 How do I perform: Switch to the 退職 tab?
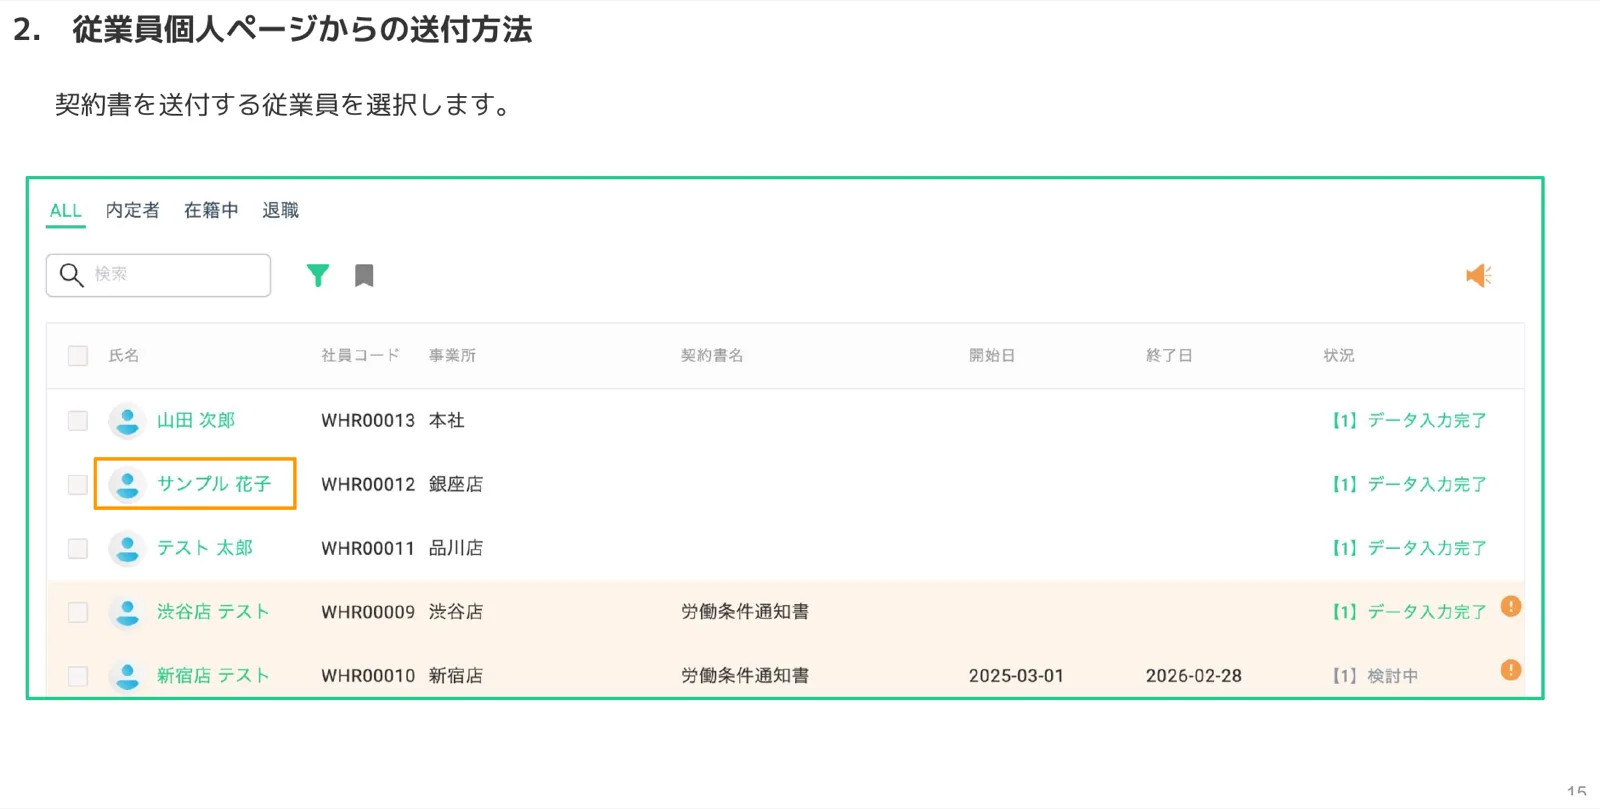pos(280,210)
